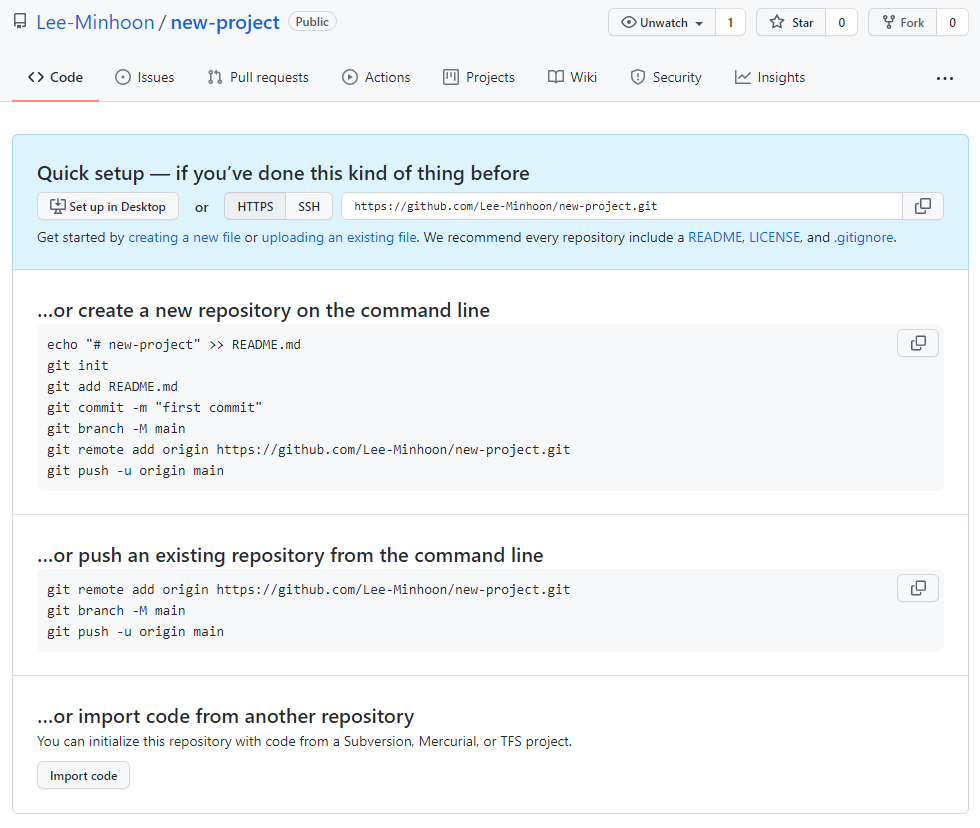Click the Star button
980x828 pixels.
click(x=791, y=22)
